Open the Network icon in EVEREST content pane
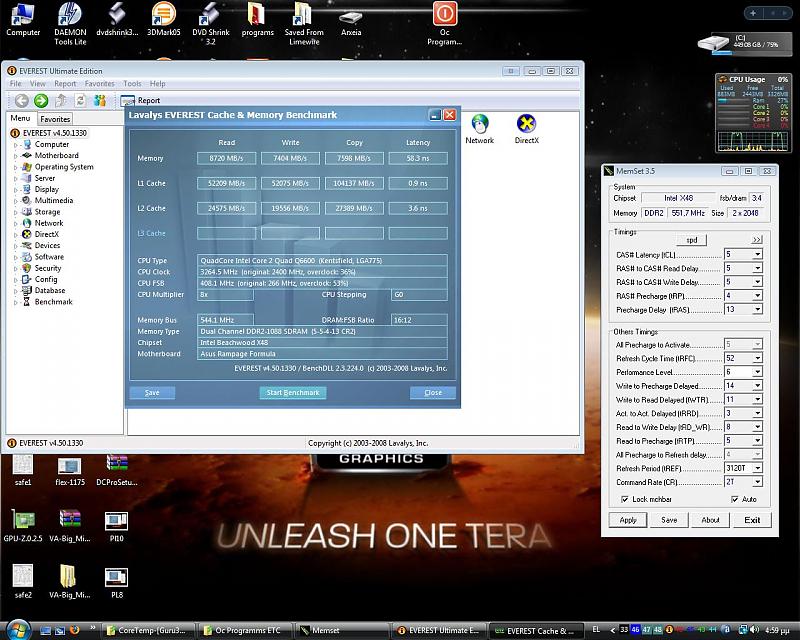This screenshot has width=800, height=640. pyautogui.click(x=480, y=129)
